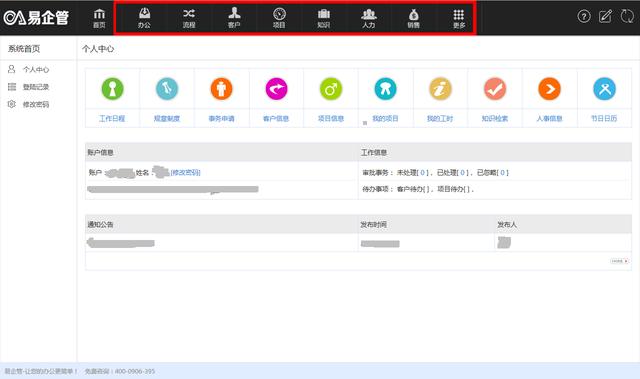Click the 待办事项 row text
The image size is (640, 379).
tap(418, 189)
